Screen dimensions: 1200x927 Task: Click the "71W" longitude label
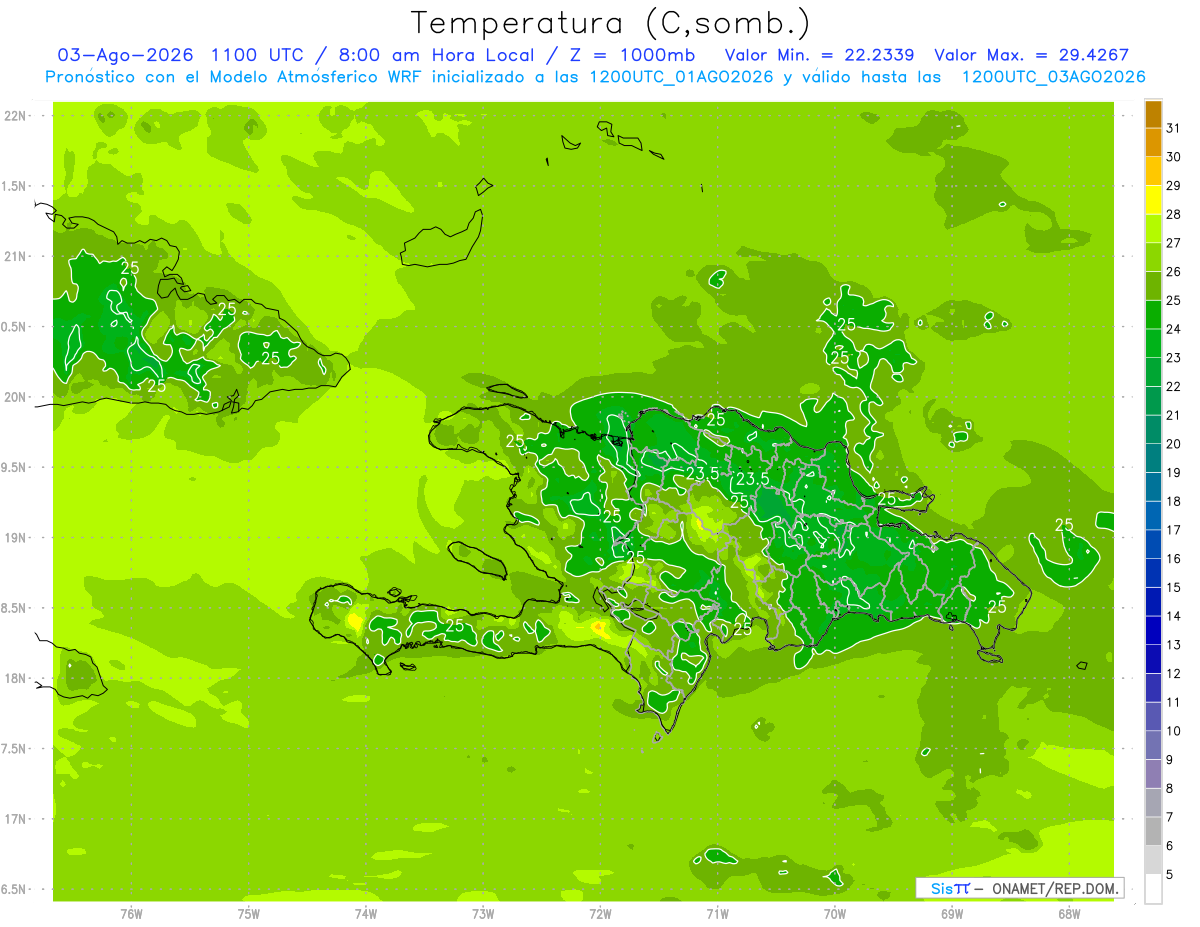(717, 914)
